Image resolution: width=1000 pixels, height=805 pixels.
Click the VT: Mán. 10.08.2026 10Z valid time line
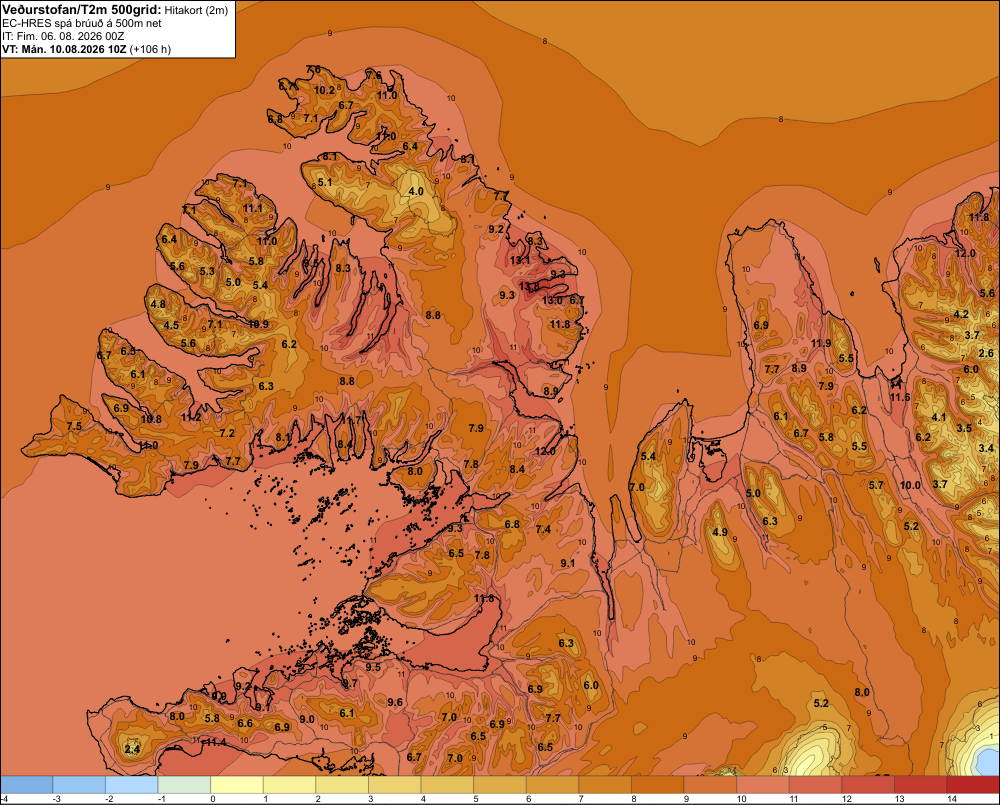tap(87, 49)
